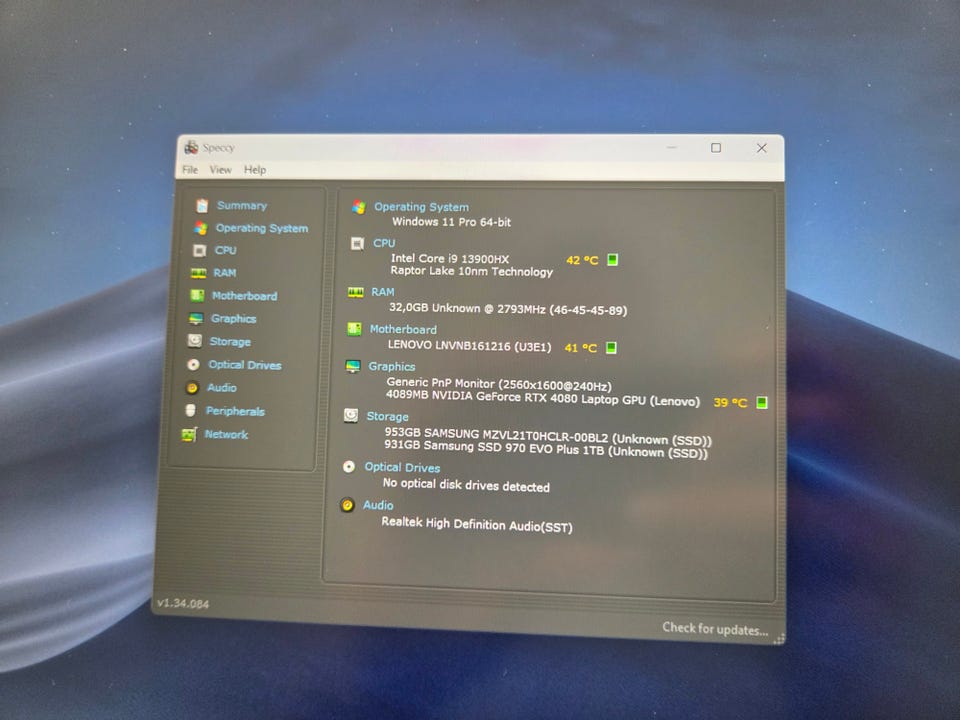Select the Motherboard sidebar icon
This screenshot has height=720, width=960.
(x=197, y=296)
